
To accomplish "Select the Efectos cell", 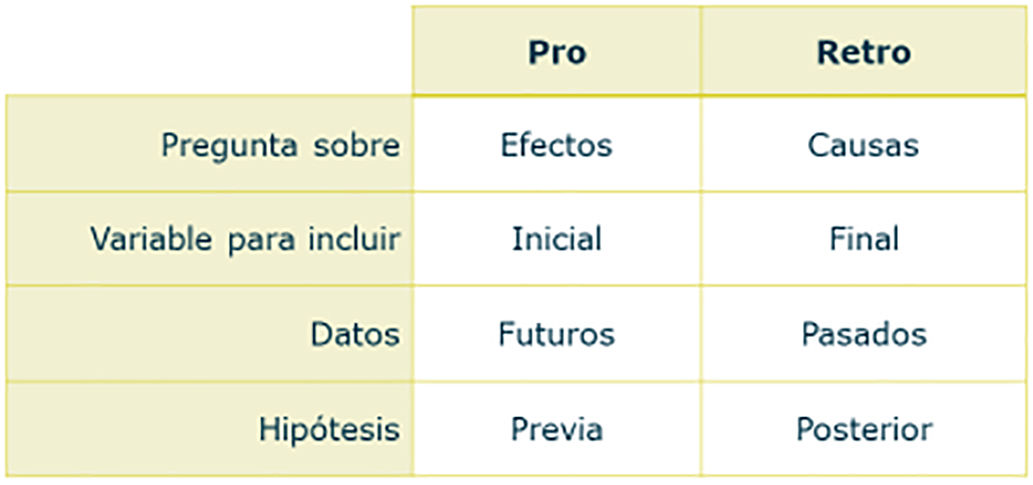I will (556, 146).
